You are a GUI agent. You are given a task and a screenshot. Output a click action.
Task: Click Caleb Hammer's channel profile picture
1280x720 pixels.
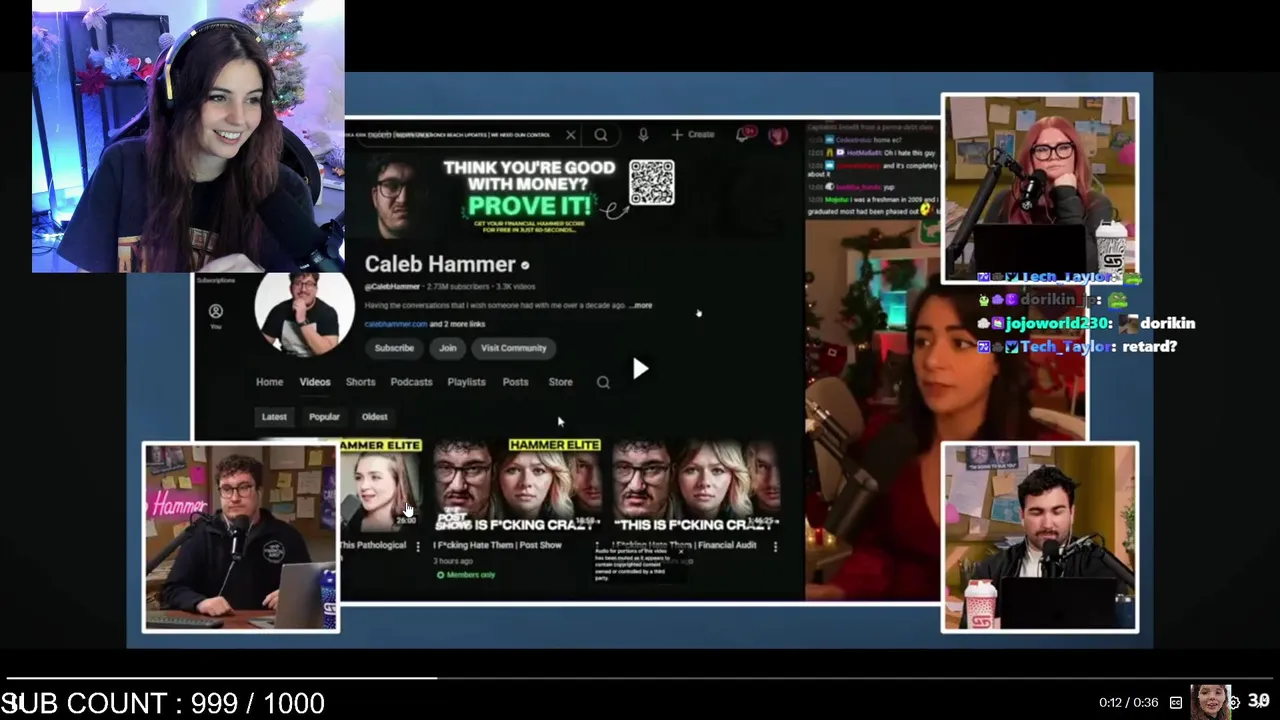pos(305,313)
